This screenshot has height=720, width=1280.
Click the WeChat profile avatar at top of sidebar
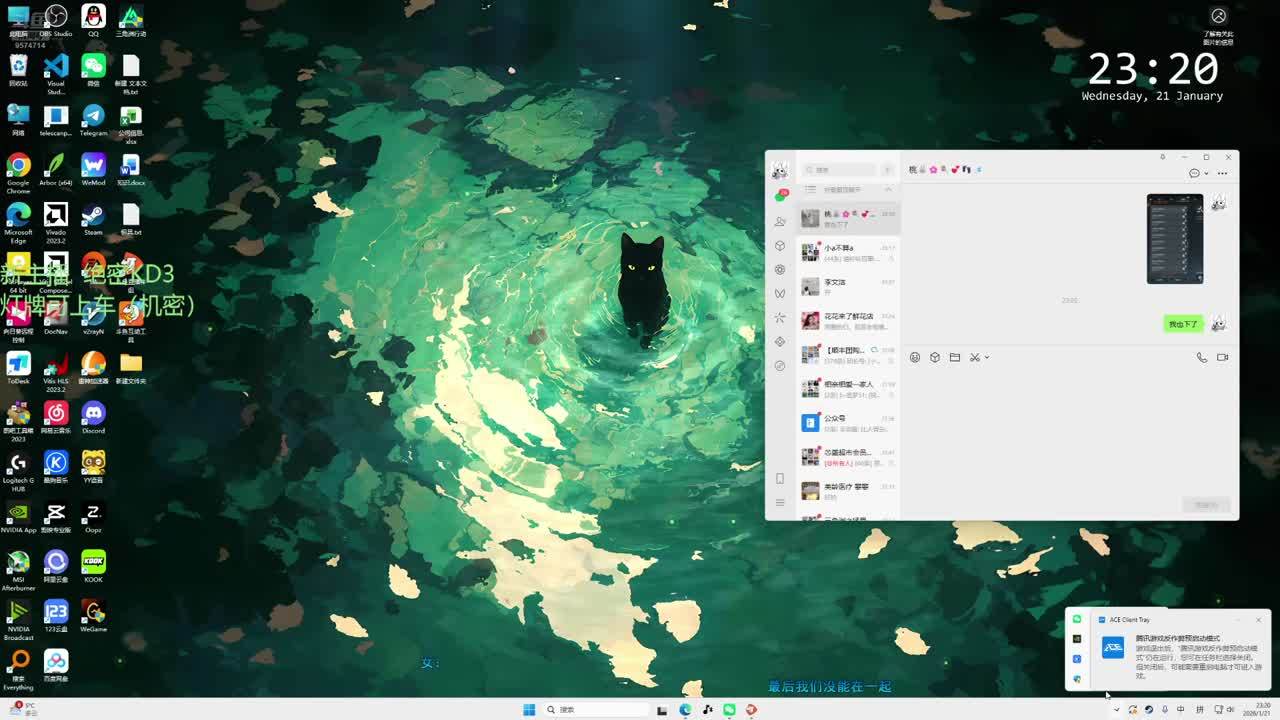pos(780,171)
